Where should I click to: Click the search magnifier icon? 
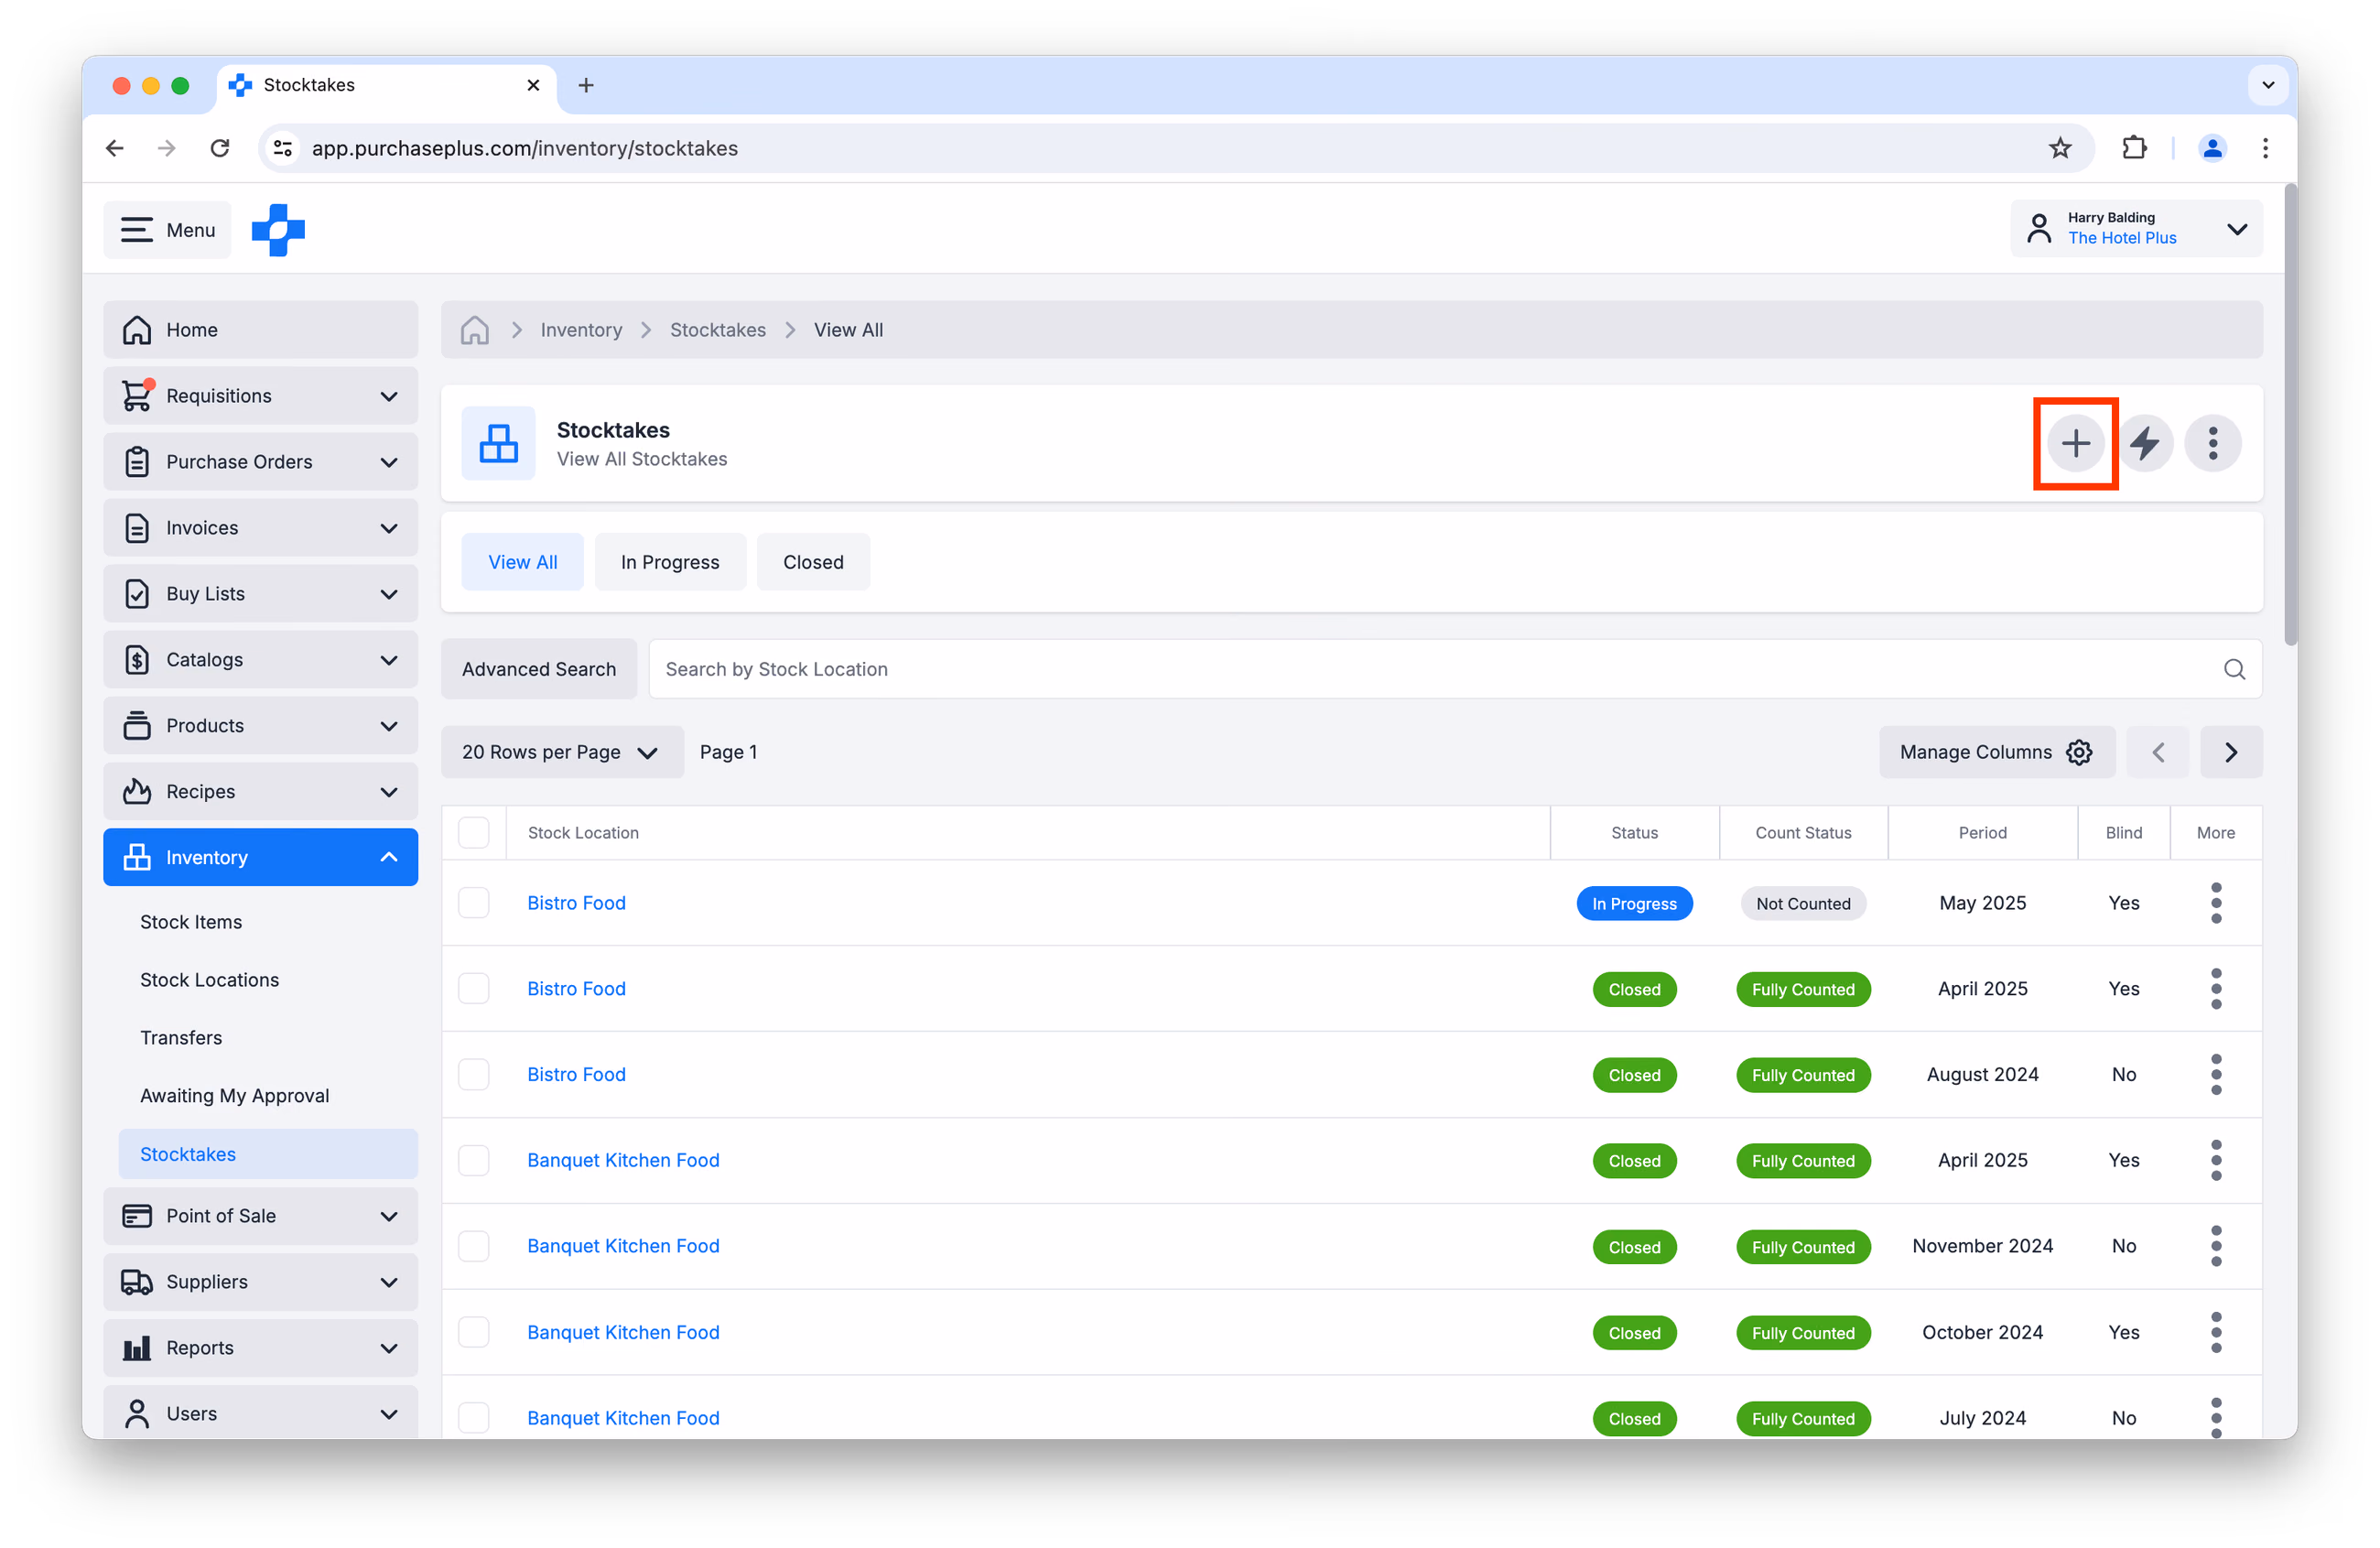2234,669
